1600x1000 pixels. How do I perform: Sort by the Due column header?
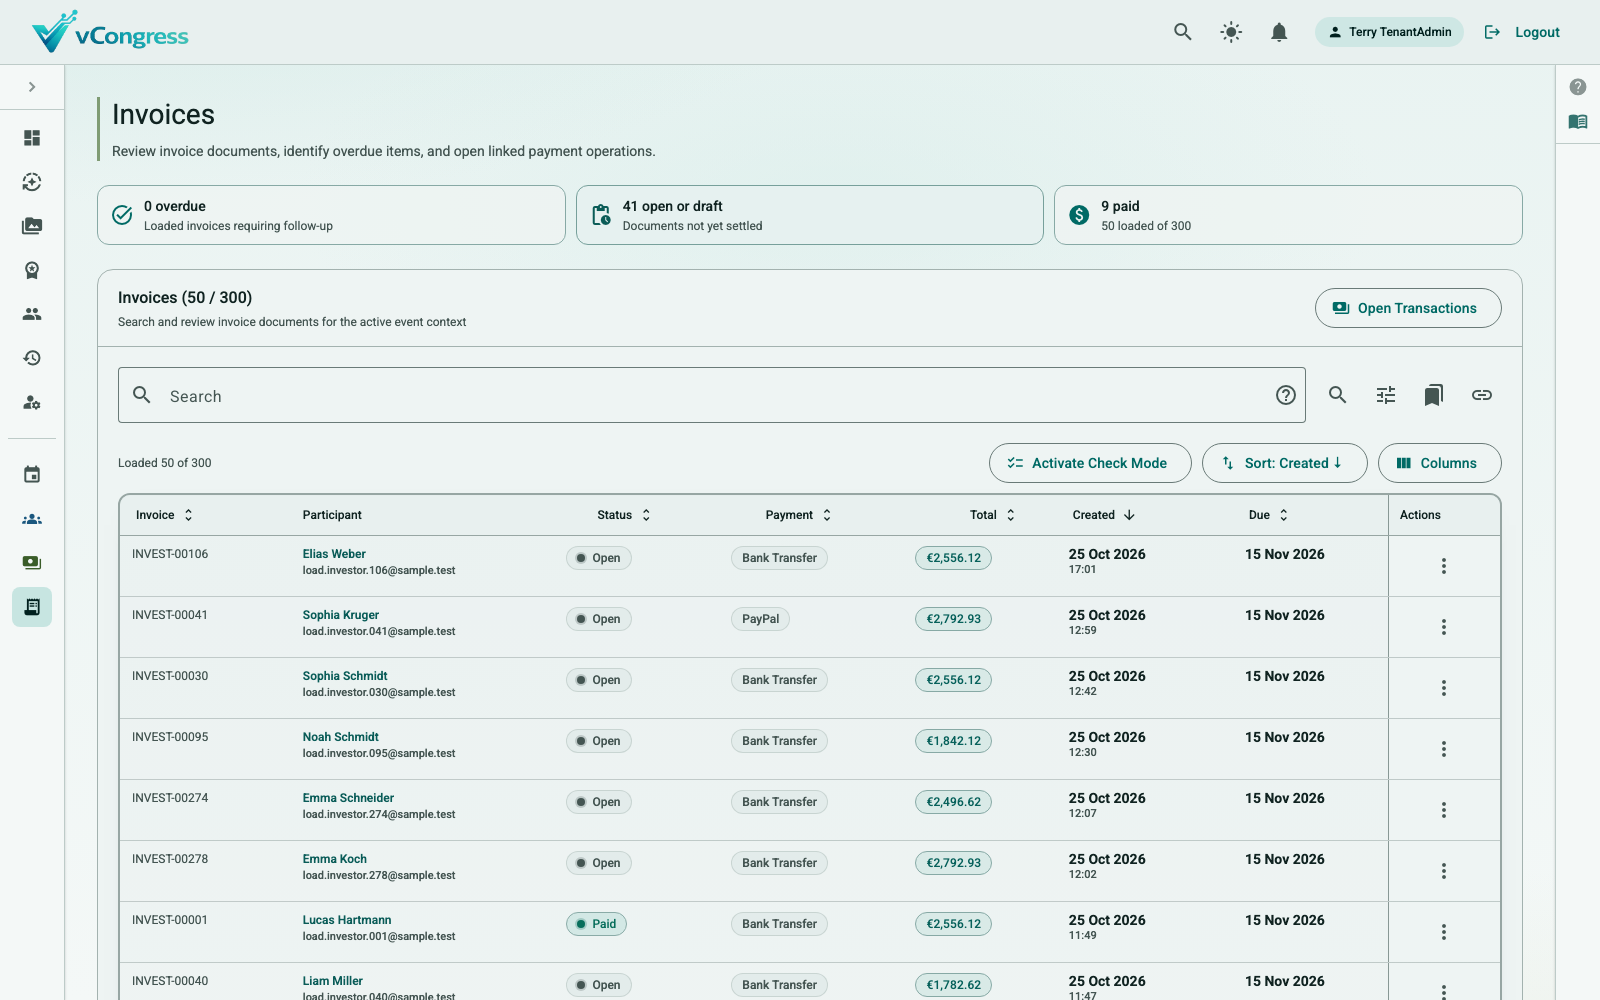tap(1269, 515)
